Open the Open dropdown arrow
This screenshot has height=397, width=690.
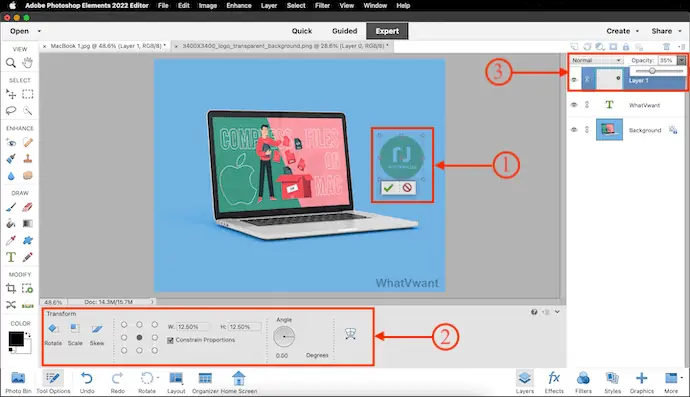39,31
